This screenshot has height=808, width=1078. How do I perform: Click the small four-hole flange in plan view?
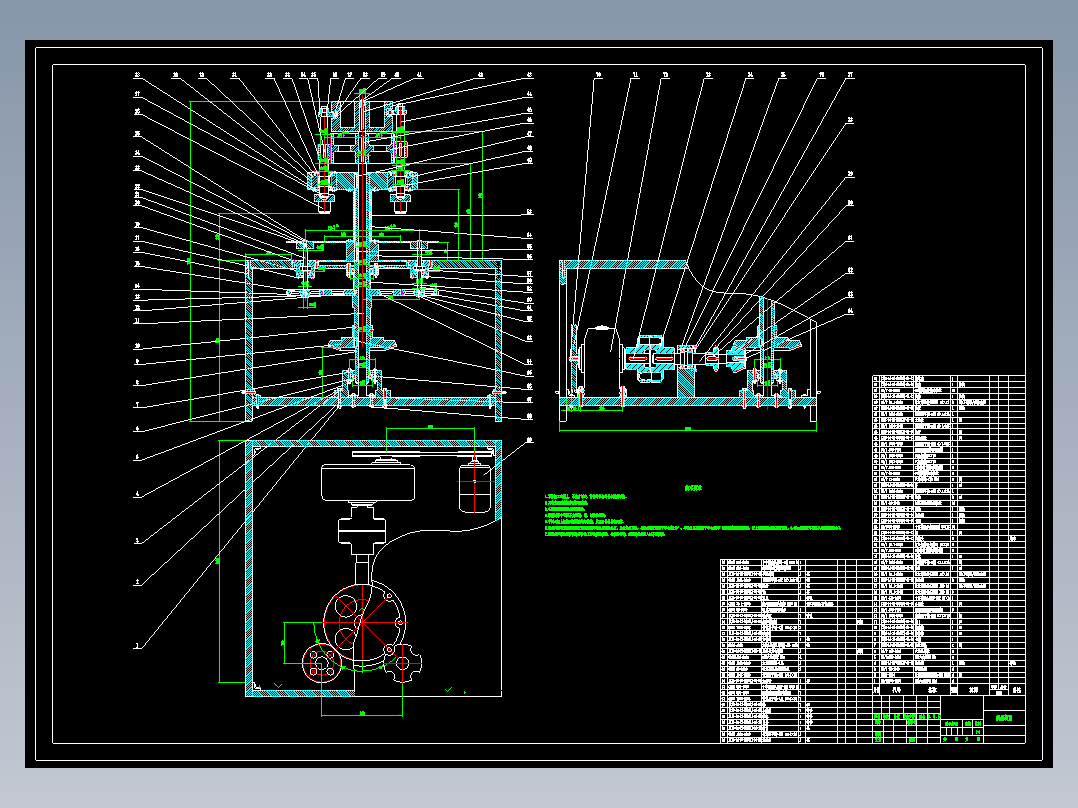point(321,664)
